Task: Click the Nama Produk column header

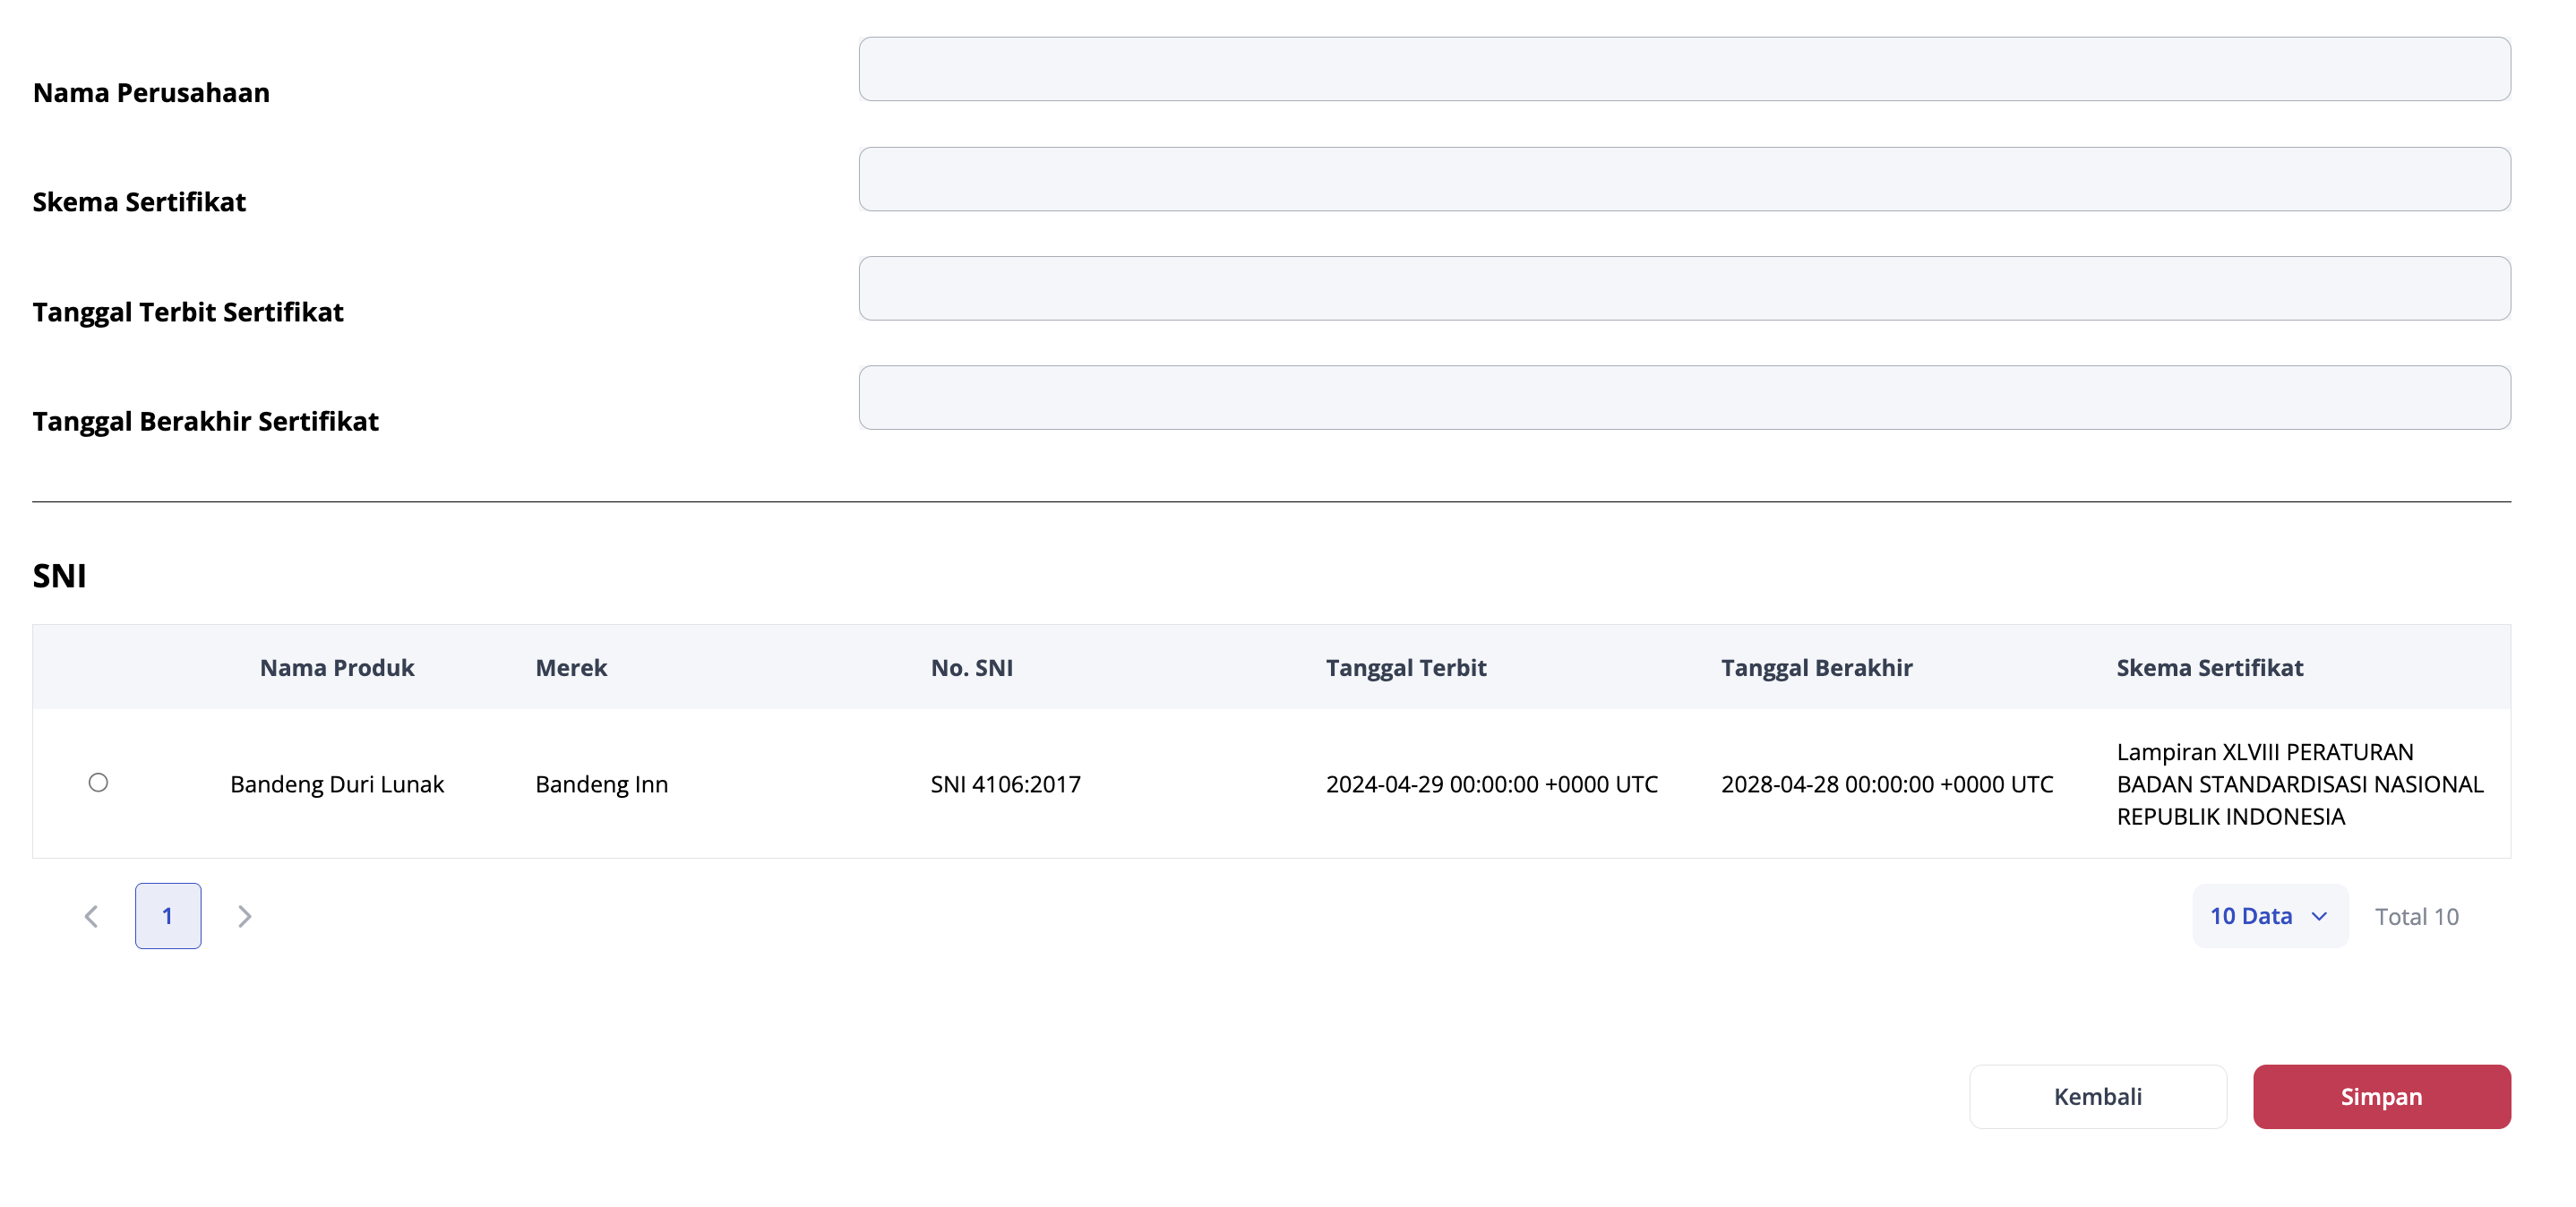Action: click(x=337, y=667)
